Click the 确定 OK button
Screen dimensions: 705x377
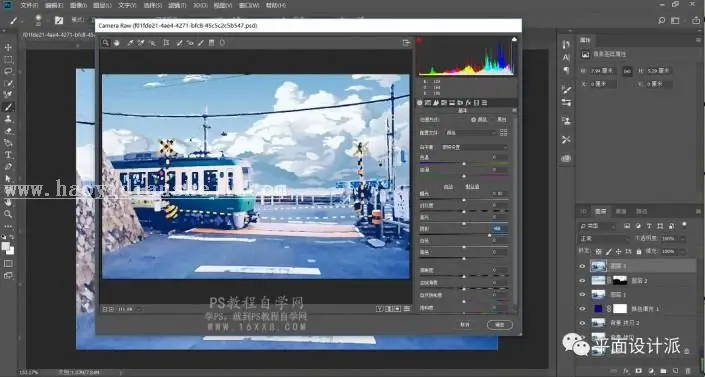coord(499,324)
